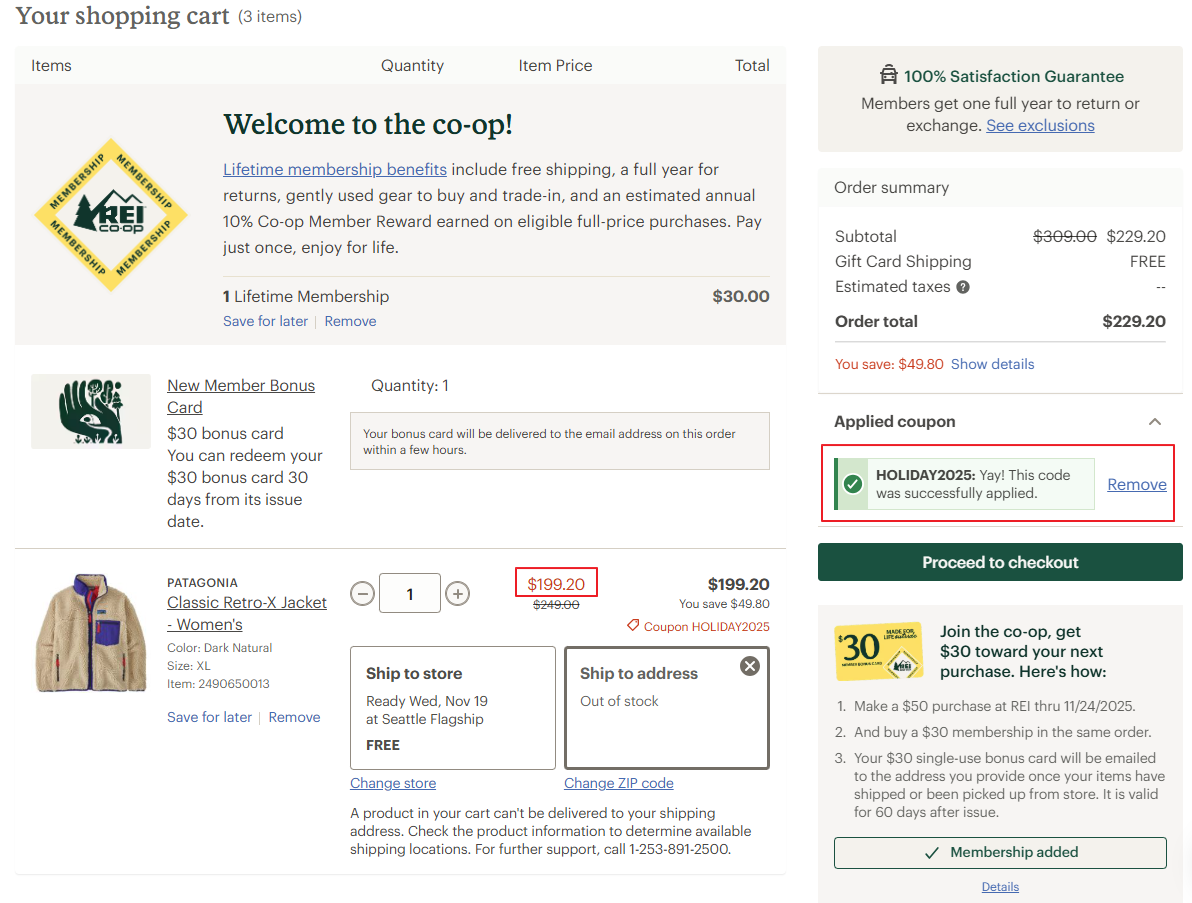This screenshot has height=903, width=1192.
Task: Click the minus quantity stepper icon
Action: pyautogui.click(x=363, y=594)
